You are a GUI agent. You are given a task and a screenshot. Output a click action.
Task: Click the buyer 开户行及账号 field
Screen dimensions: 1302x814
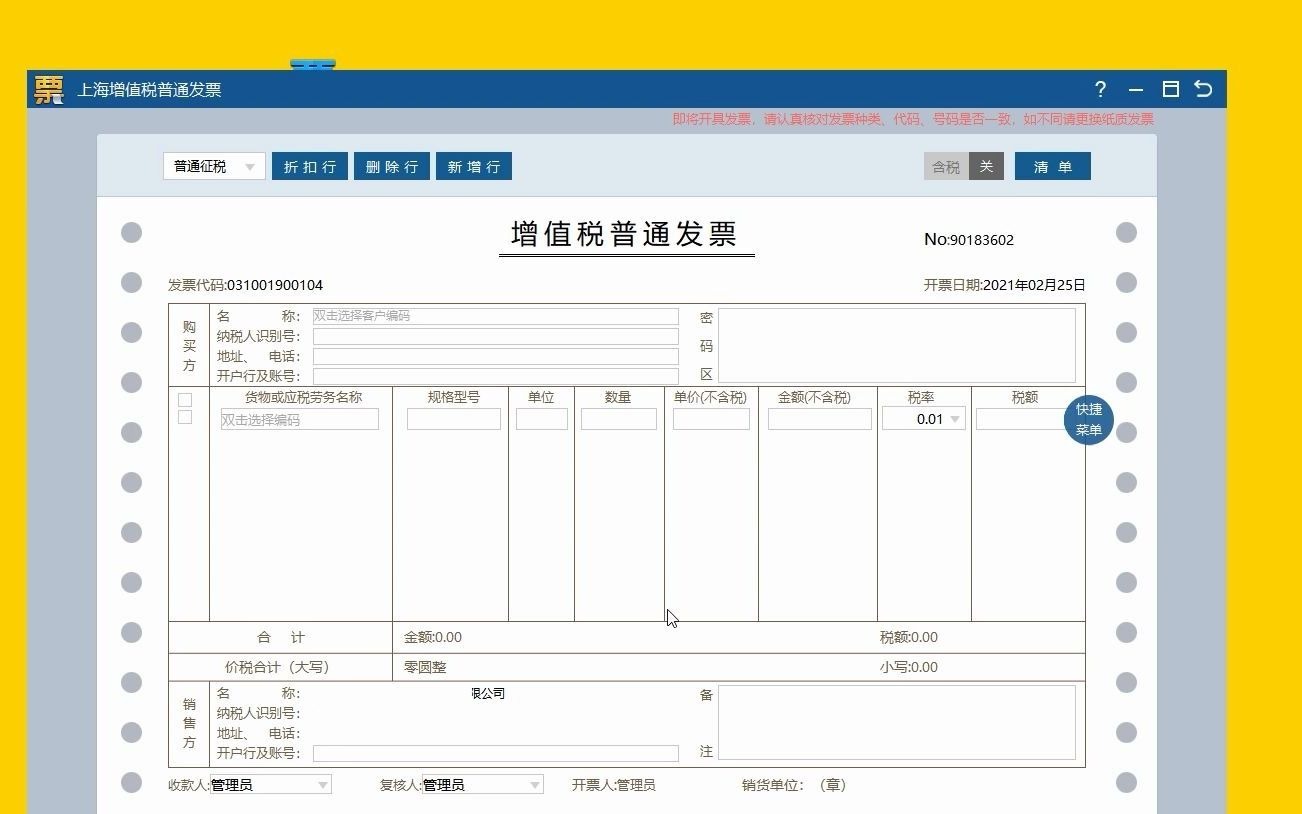(495, 376)
